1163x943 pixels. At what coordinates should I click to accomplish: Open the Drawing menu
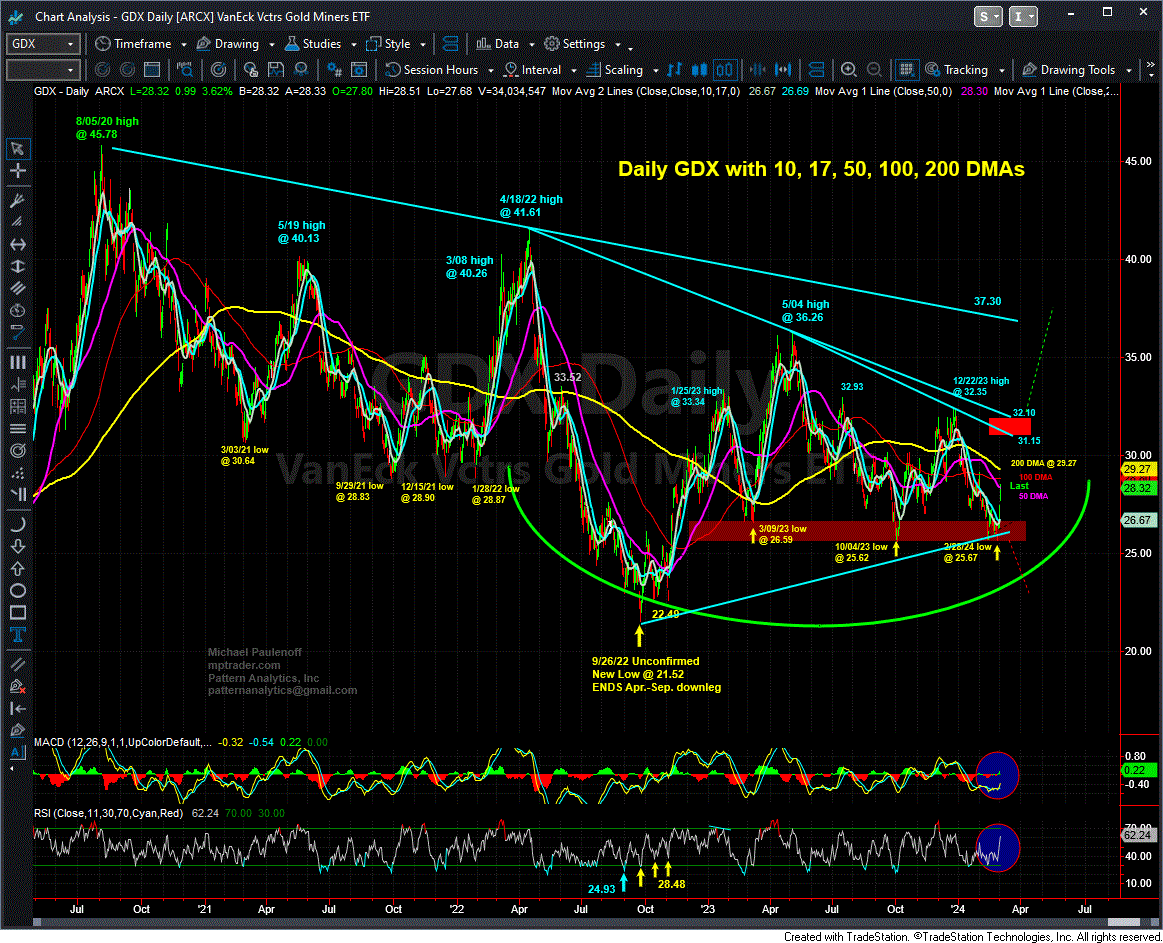(228, 44)
